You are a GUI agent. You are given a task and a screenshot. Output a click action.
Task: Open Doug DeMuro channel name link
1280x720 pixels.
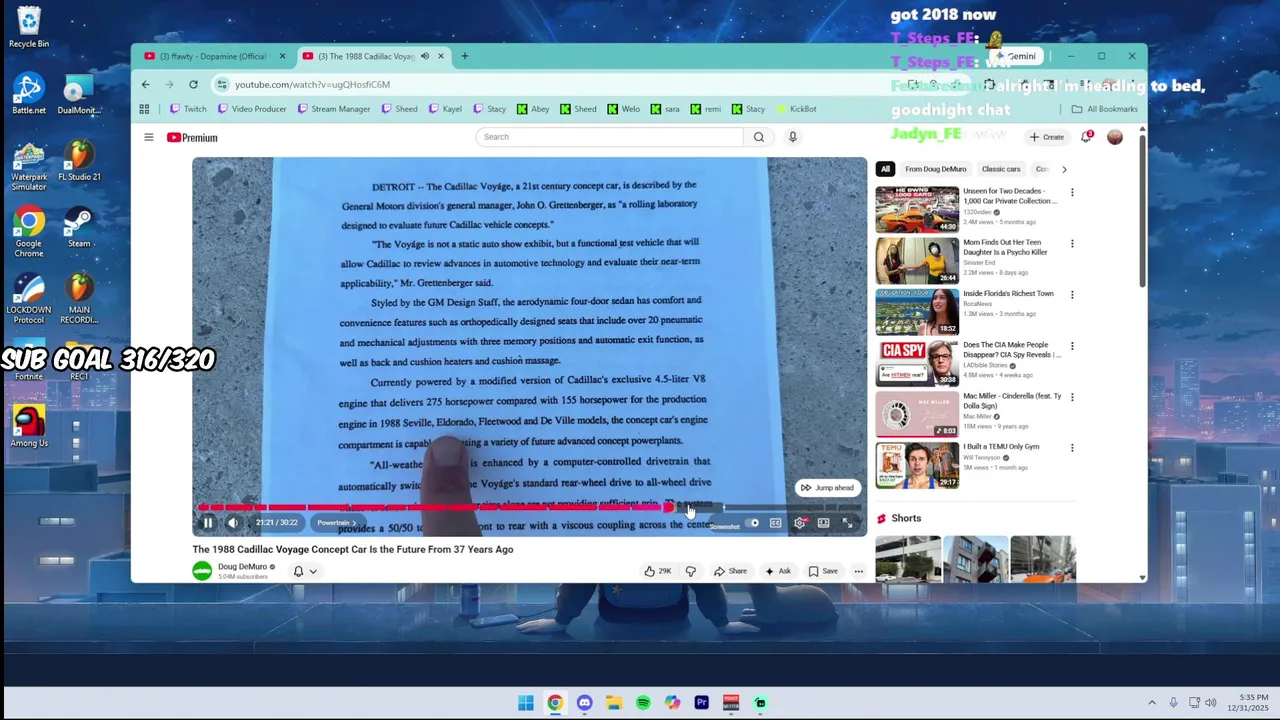click(242, 567)
